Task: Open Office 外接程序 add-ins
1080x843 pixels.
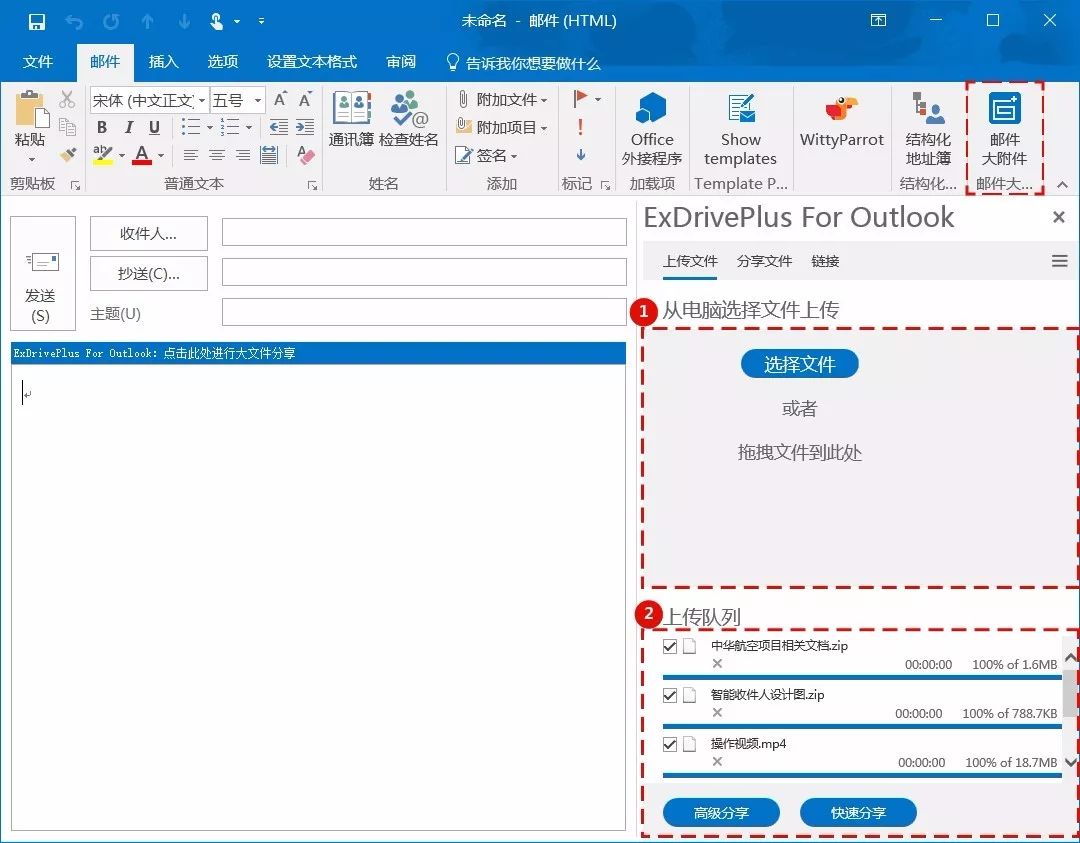Action: coord(652,129)
